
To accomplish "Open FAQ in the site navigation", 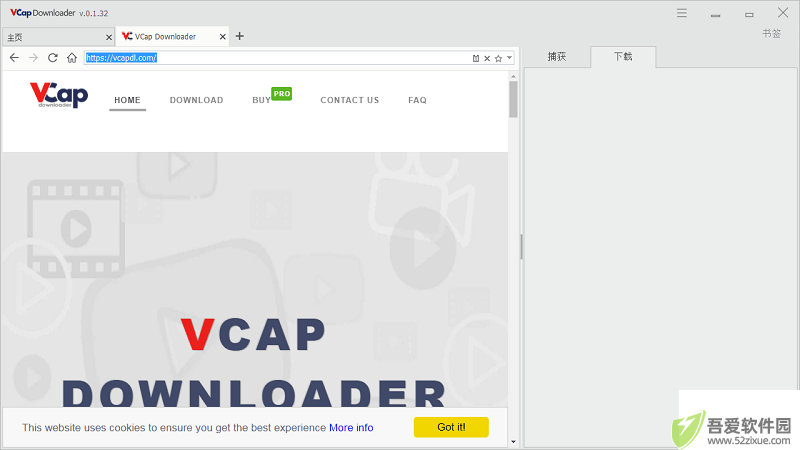I will 417,100.
